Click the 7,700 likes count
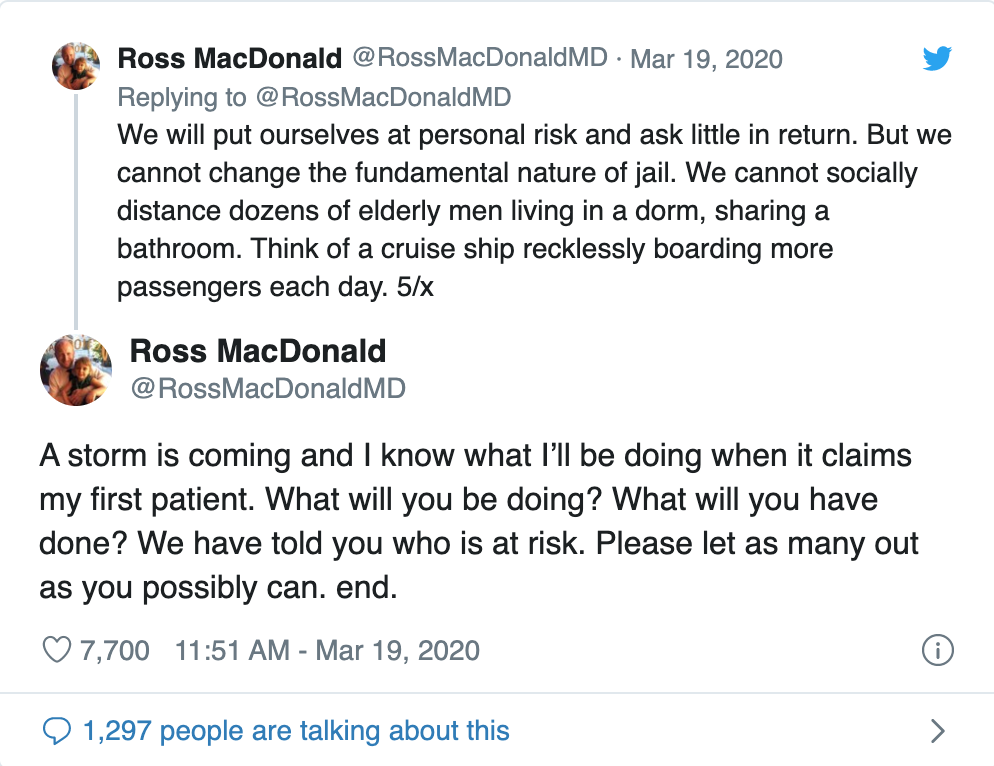Image resolution: width=994 pixels, height=766 pixels. tap(115, 651)
